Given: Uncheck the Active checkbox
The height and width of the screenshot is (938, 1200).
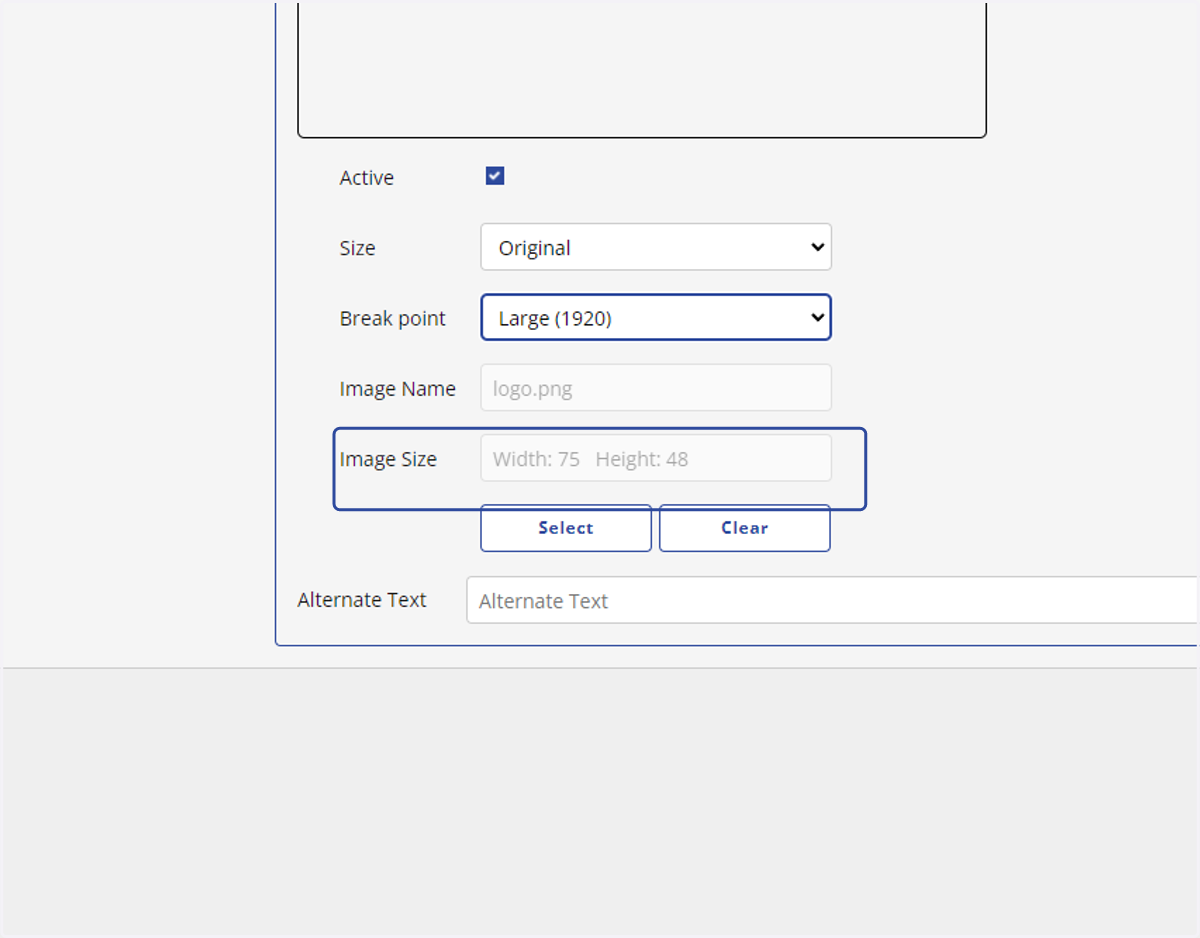Looking at the screenshot, I should pyautogui.click(x=495, y=176).
